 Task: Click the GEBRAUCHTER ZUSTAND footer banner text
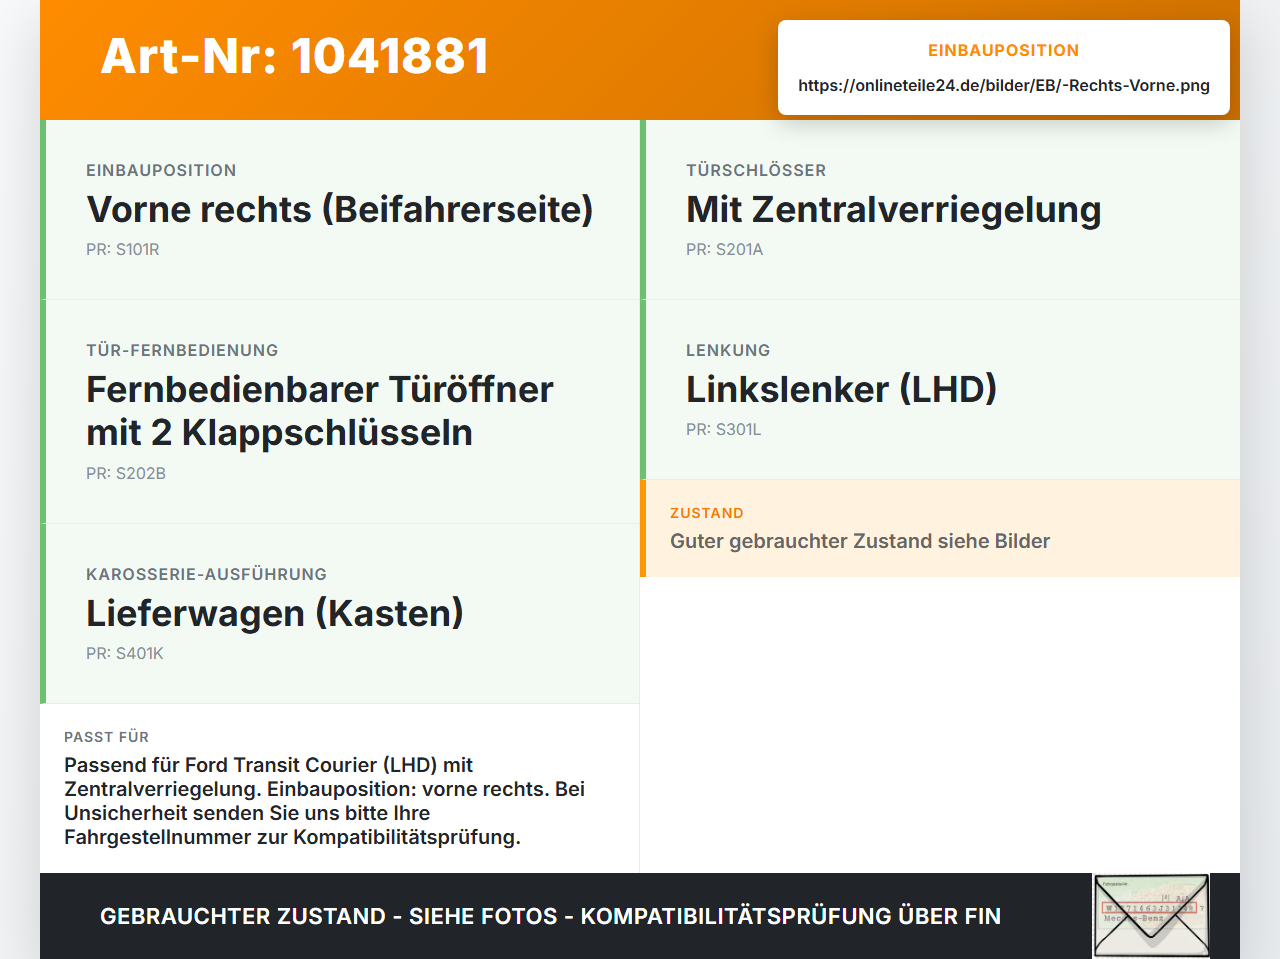pos(550,916)
